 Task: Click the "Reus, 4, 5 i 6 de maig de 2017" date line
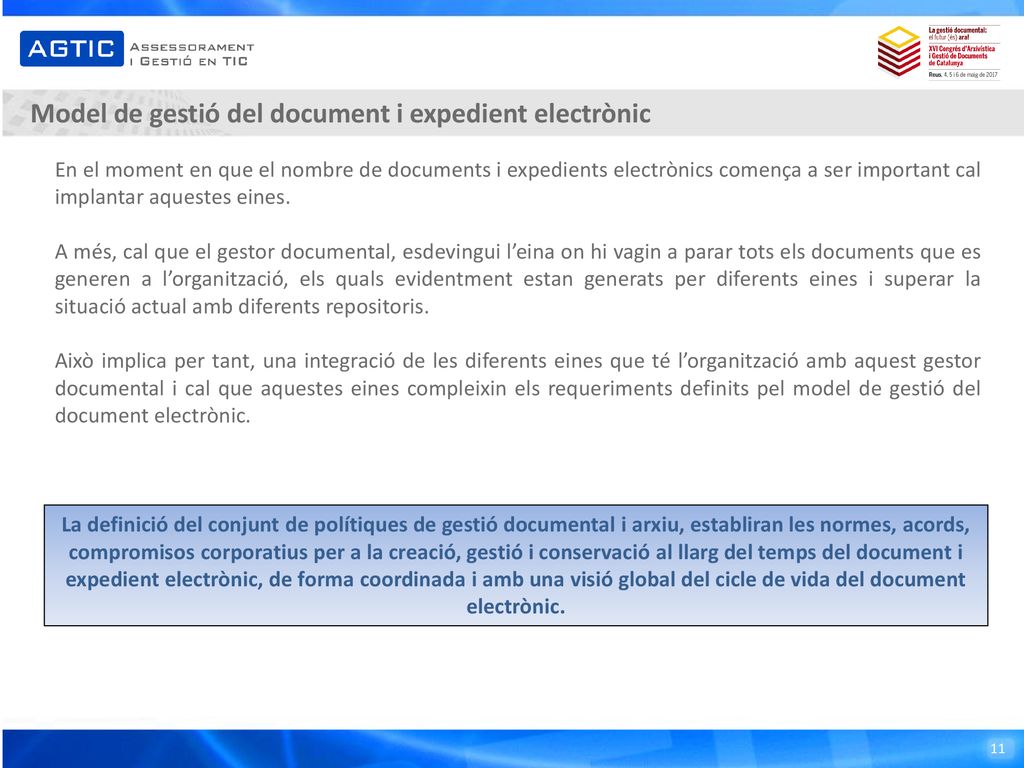tap(963, 75)
